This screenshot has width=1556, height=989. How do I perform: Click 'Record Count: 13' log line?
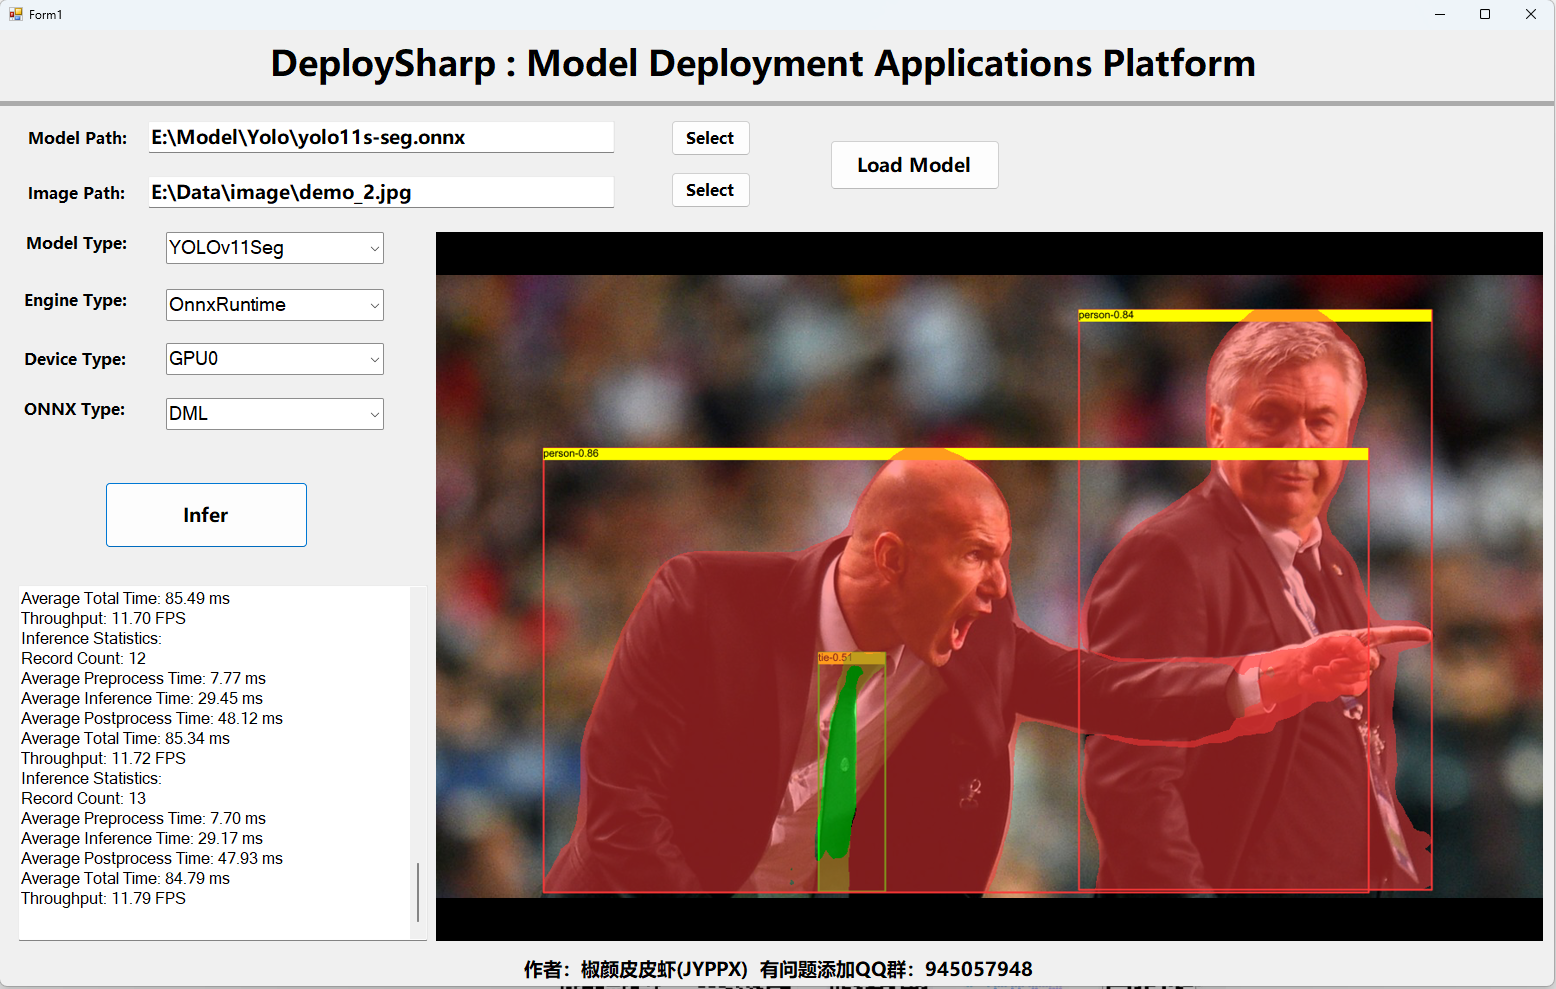tap(84, 798)
